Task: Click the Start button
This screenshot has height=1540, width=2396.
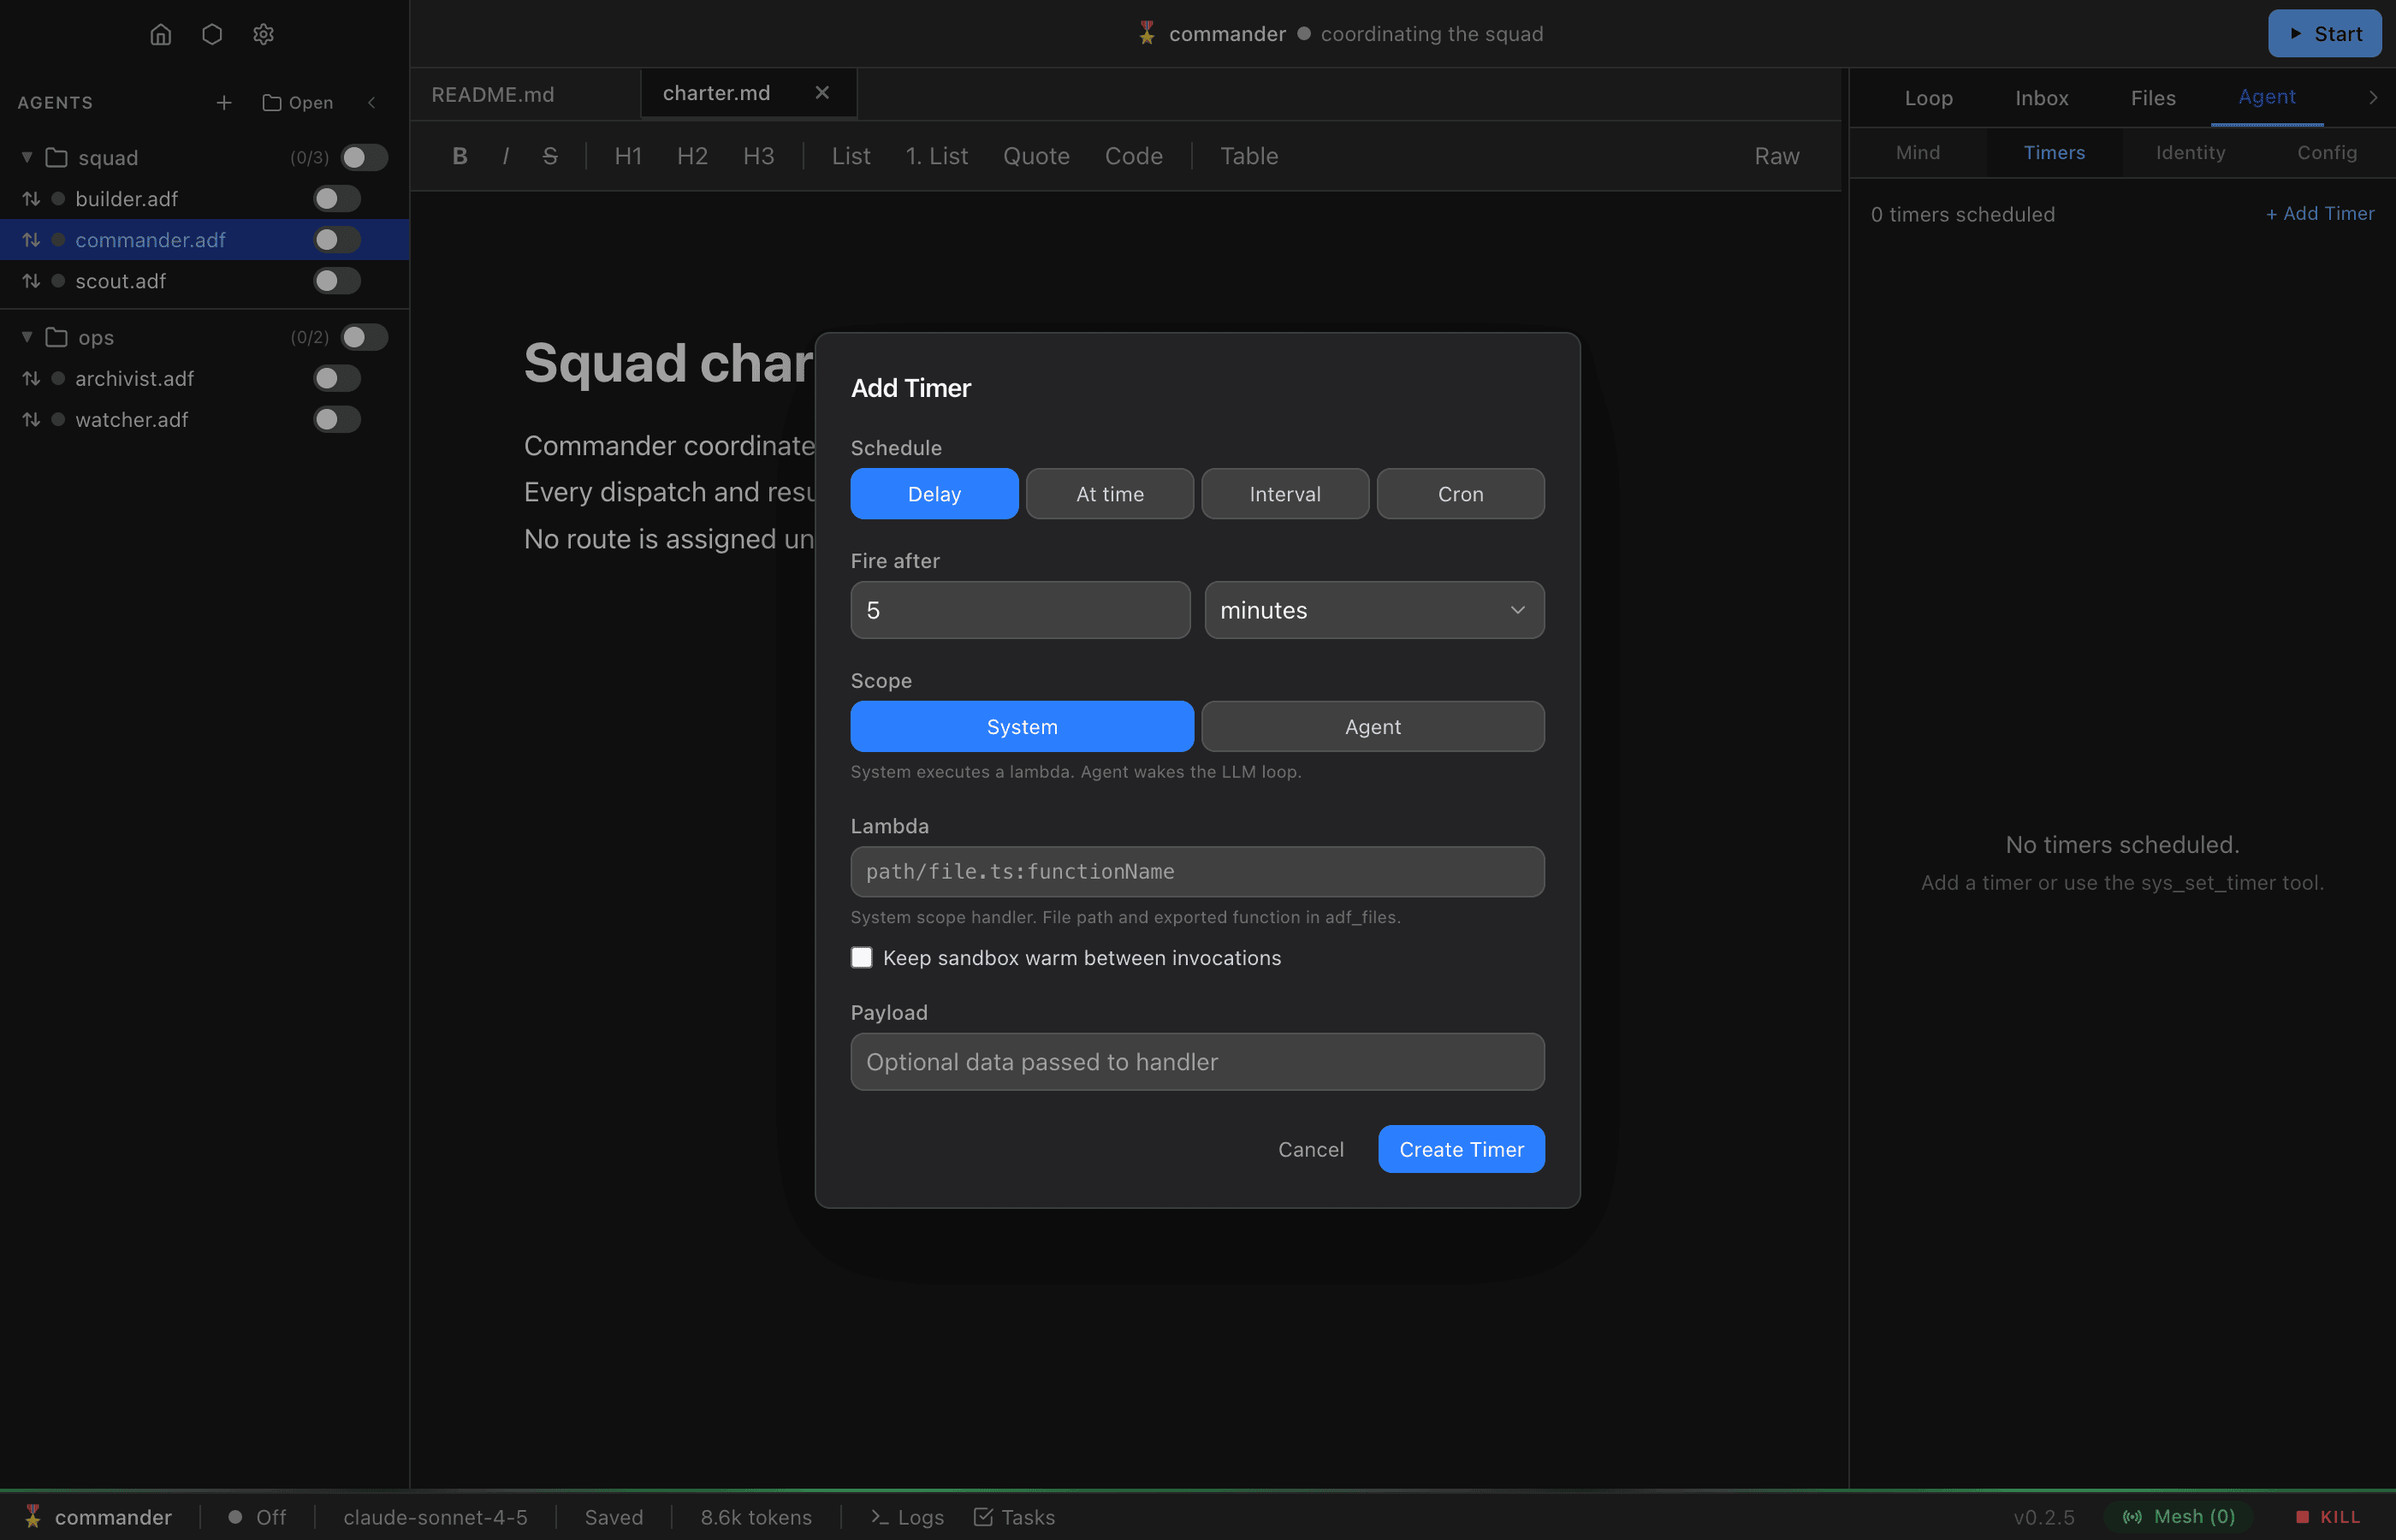Action: click(x=2324, y=34)
